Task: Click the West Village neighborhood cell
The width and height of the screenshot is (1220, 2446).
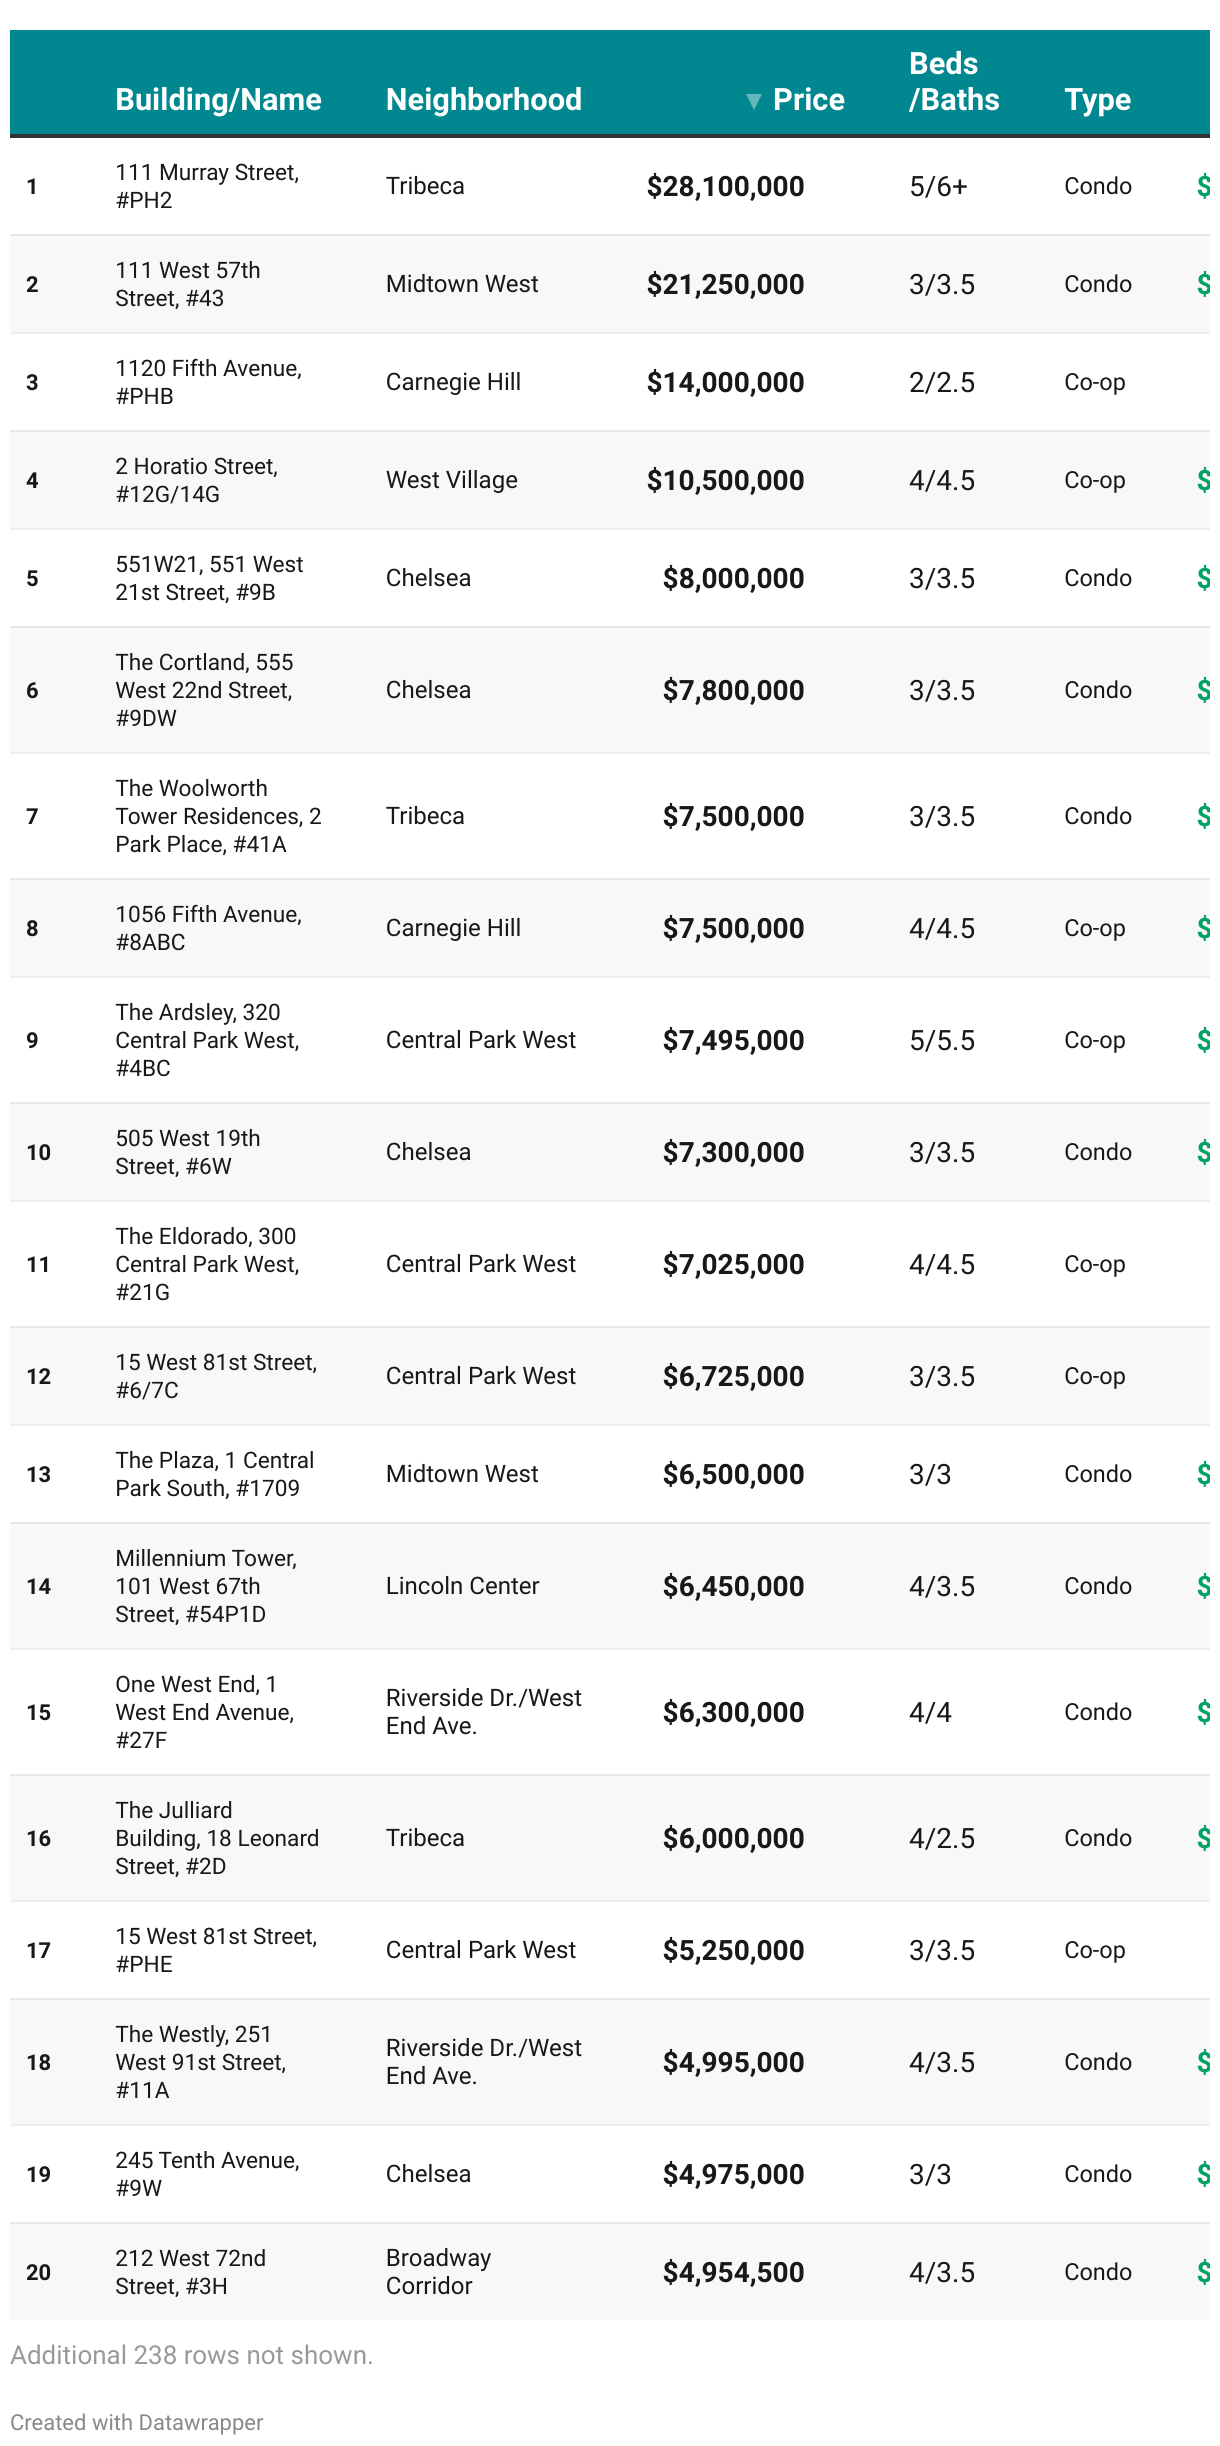Action: click(x=451, y=480)
